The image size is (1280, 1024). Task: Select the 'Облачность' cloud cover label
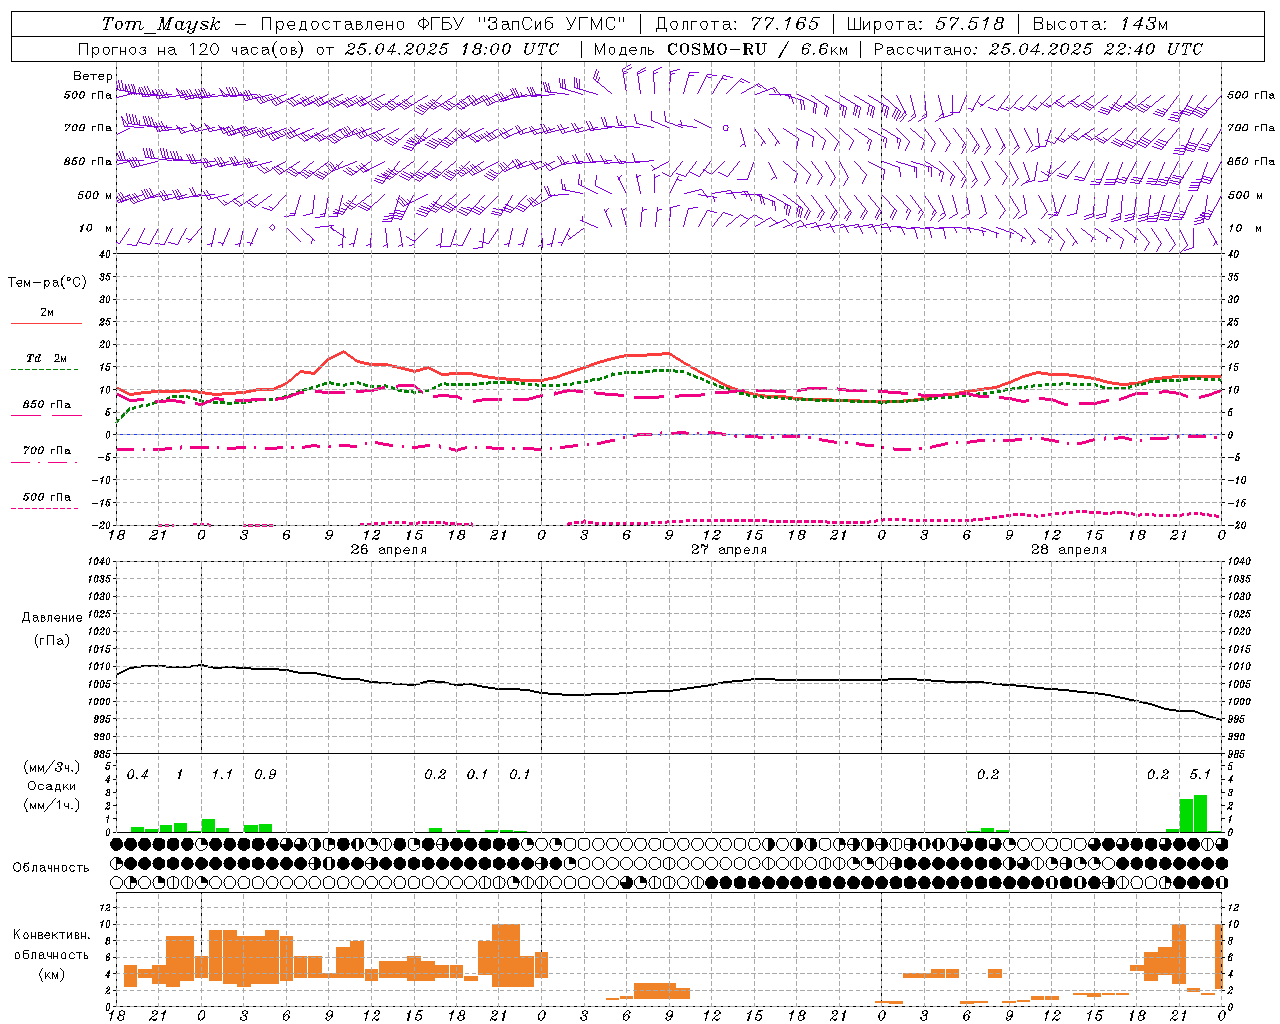pyautogui.click(x=51, y=868)
